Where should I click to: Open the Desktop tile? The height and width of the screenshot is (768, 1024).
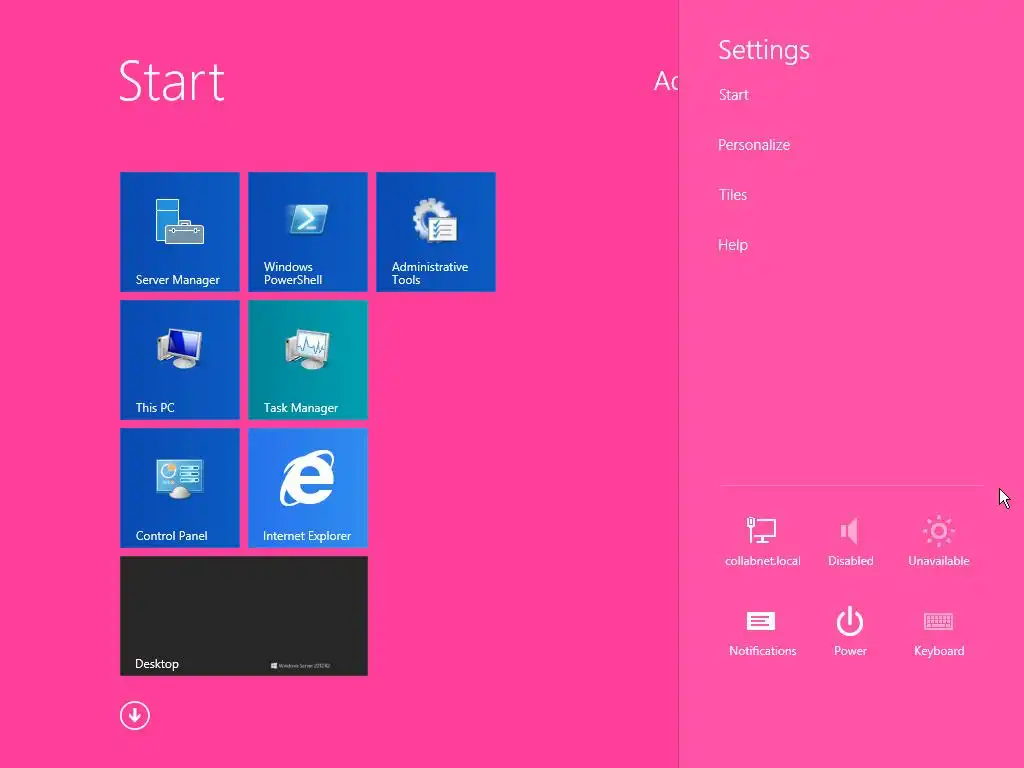pyautogui.click(x=244, y=616)
